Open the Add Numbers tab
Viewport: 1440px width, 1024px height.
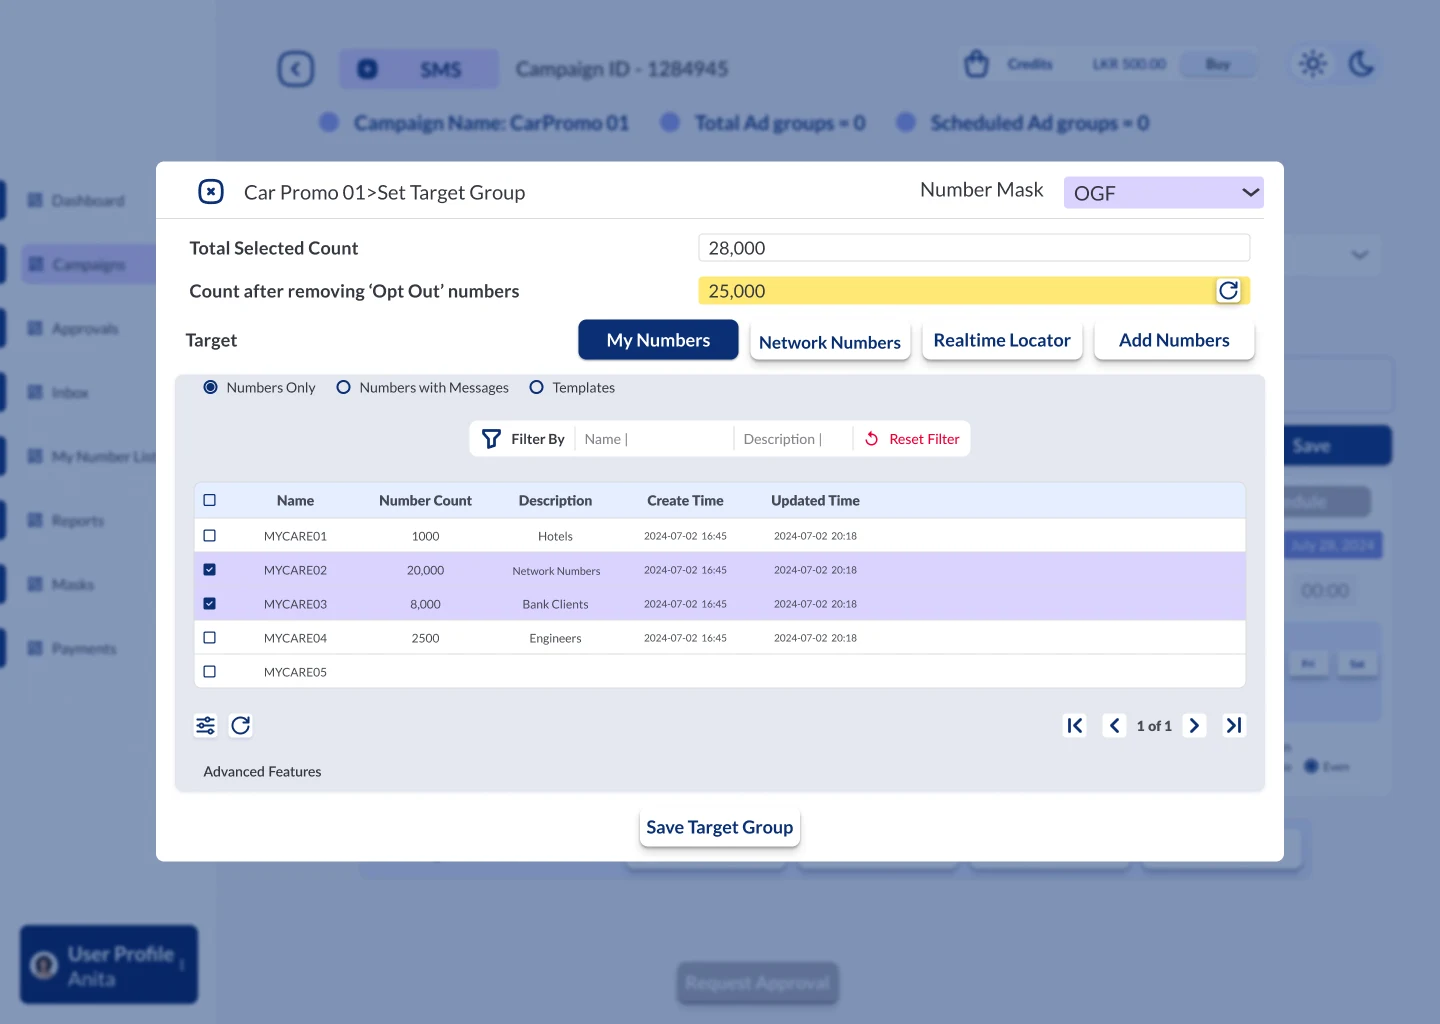click(x=1174, y=340)
